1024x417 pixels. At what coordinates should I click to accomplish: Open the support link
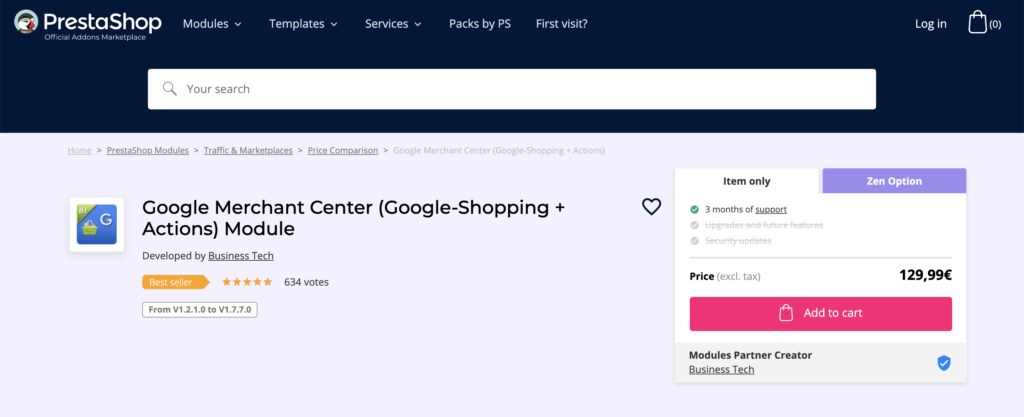tap(771, 209)
